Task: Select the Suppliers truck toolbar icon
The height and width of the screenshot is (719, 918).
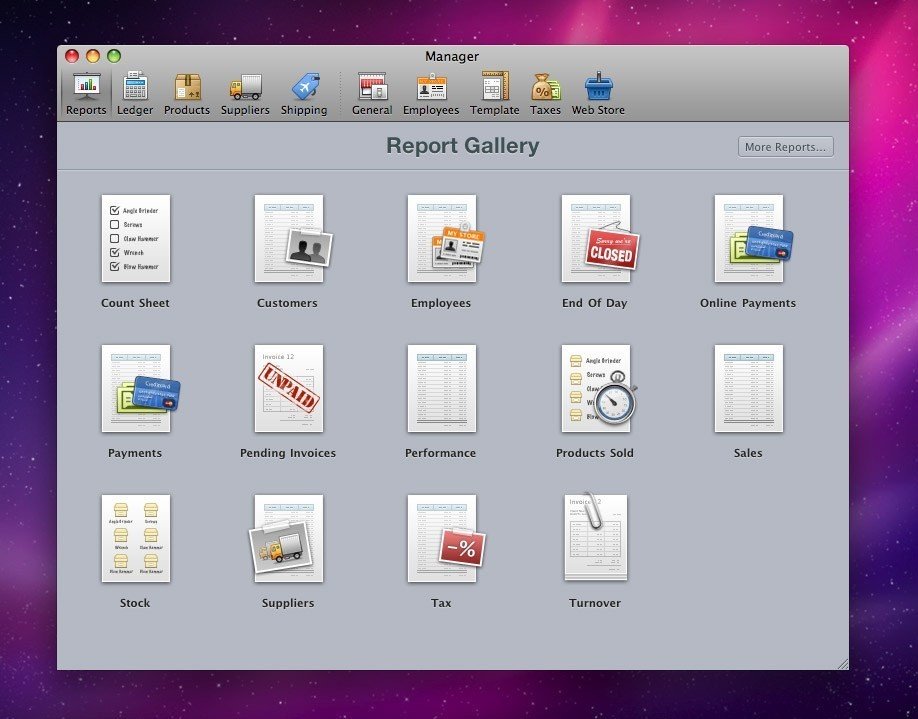Action: pyautogui.click(x=245, y=86)
